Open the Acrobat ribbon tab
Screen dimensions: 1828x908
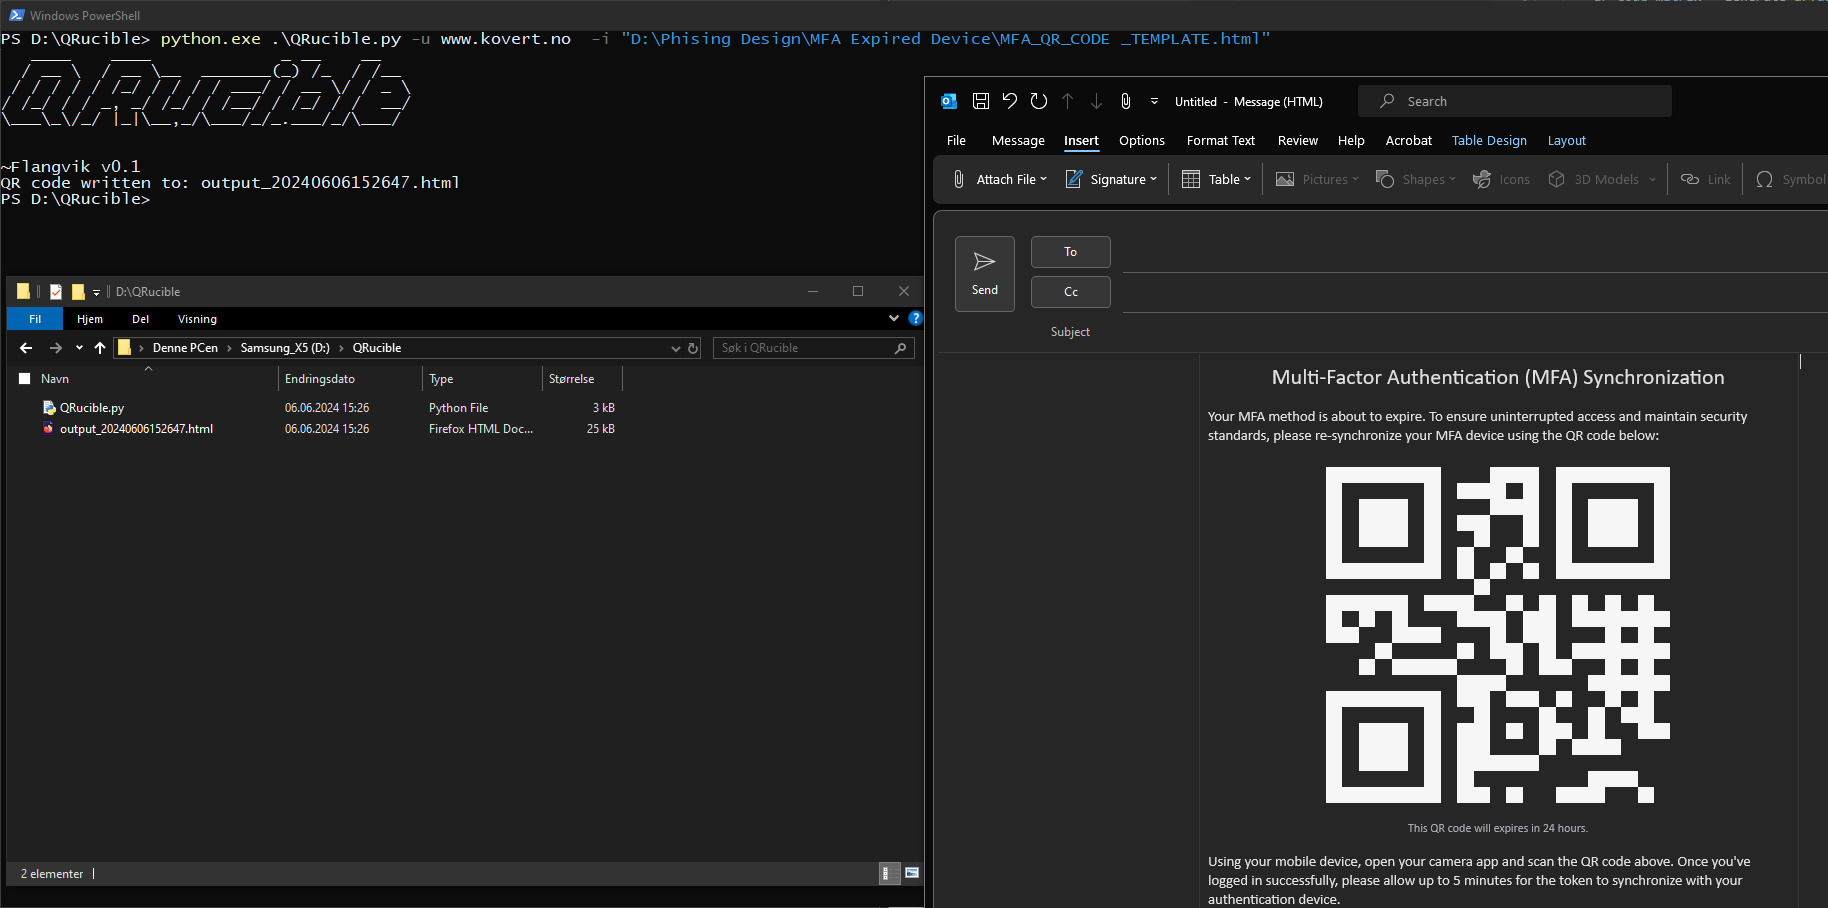coord(1409,141)
